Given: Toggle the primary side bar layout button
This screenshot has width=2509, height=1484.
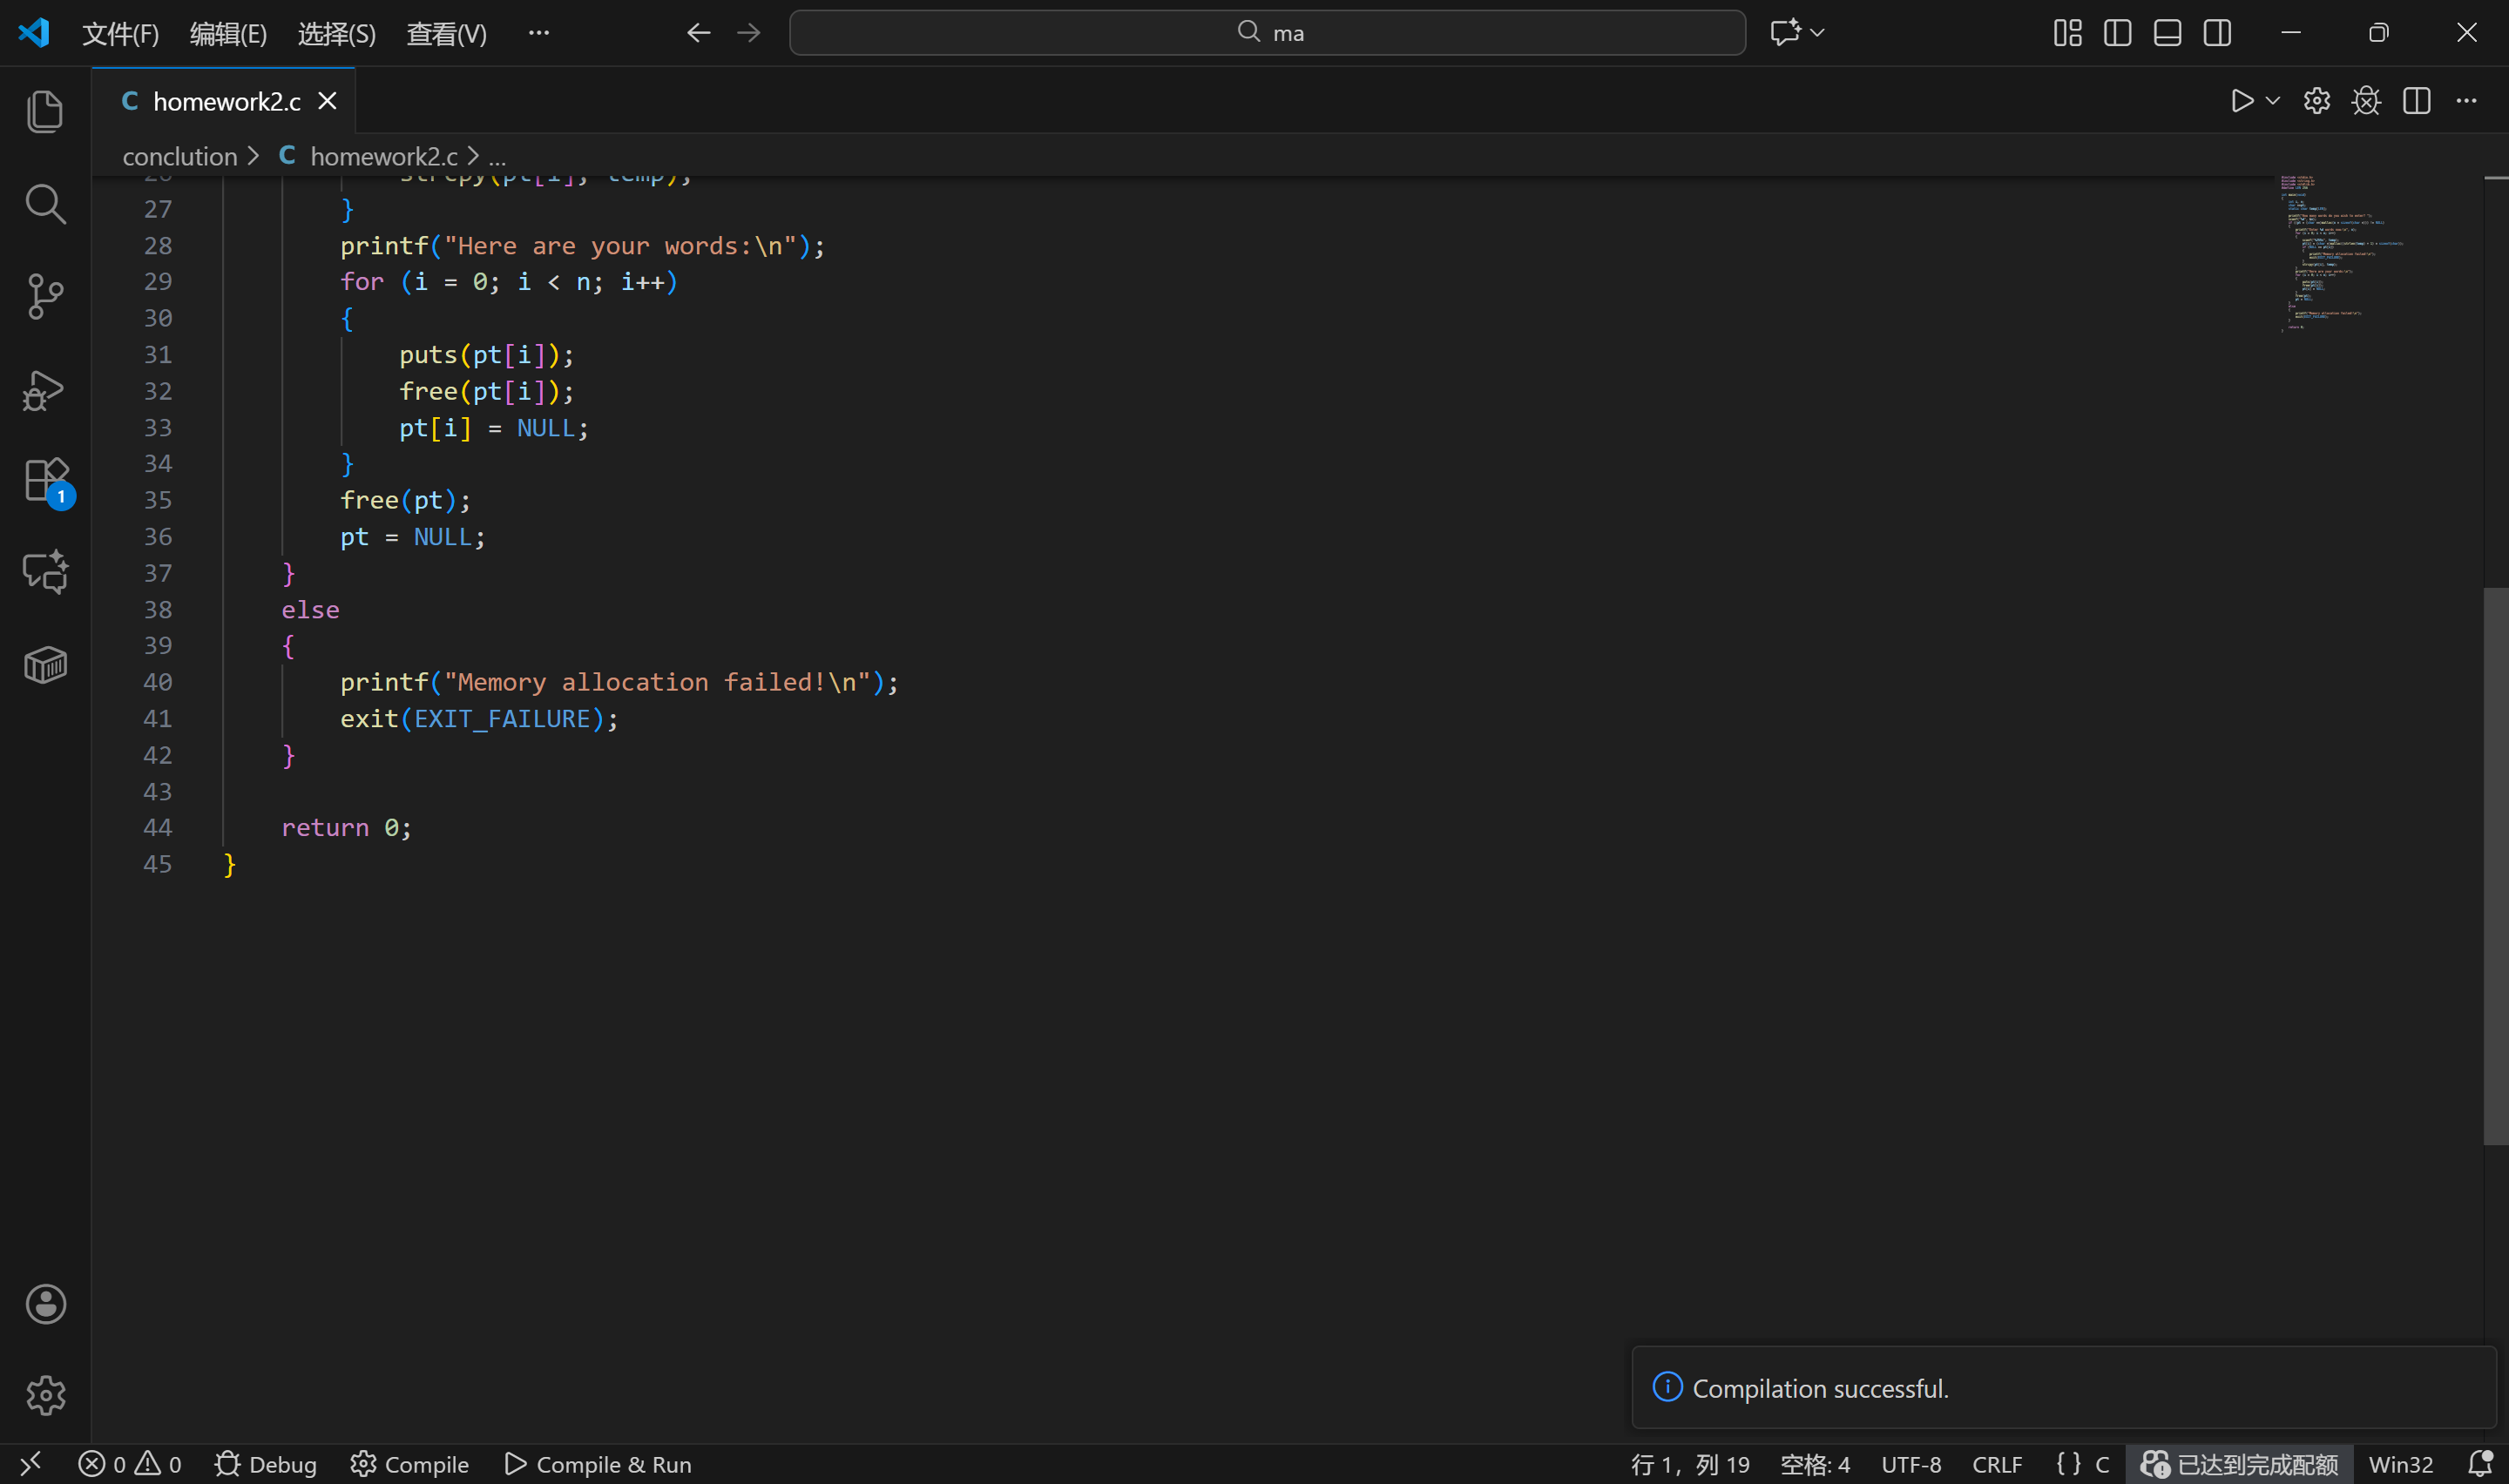Looking at the screenshot, I should [2117, 33].
